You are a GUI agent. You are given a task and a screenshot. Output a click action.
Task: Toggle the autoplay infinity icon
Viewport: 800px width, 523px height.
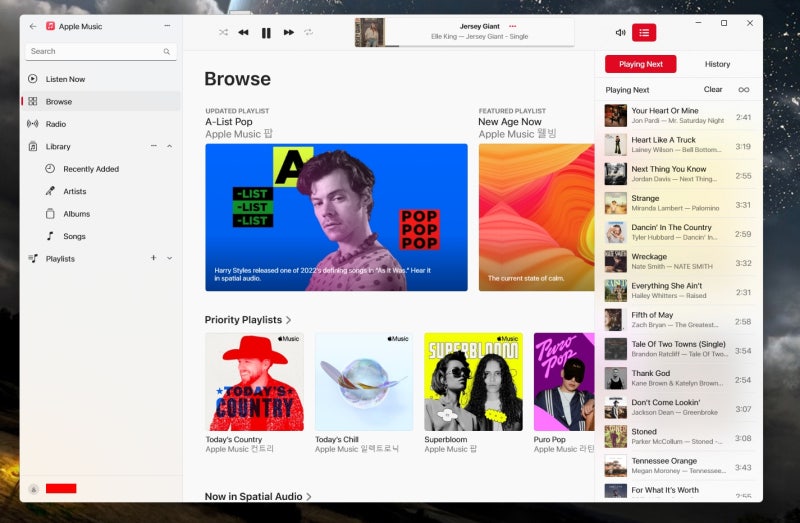pos(744,90)
